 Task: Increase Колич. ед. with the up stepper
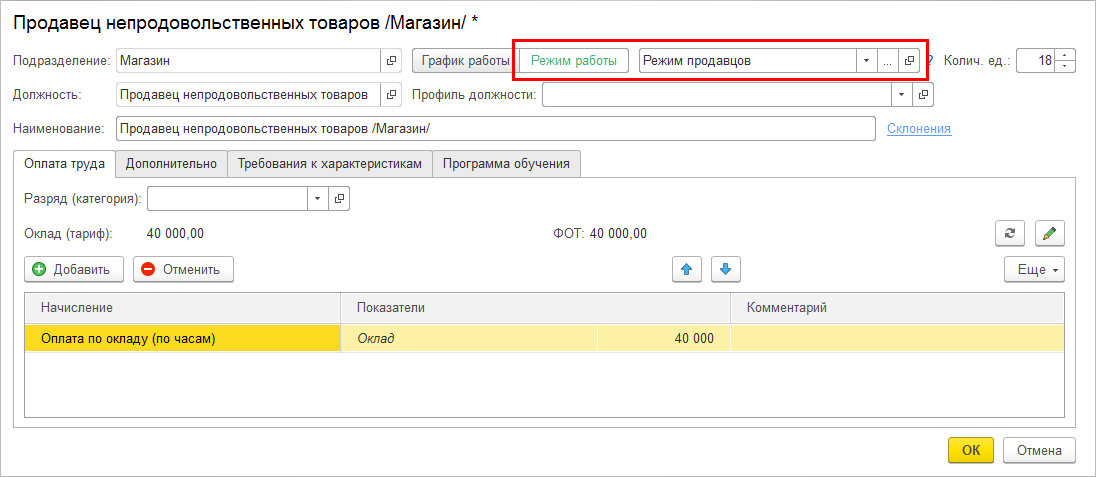point(1066,55)
